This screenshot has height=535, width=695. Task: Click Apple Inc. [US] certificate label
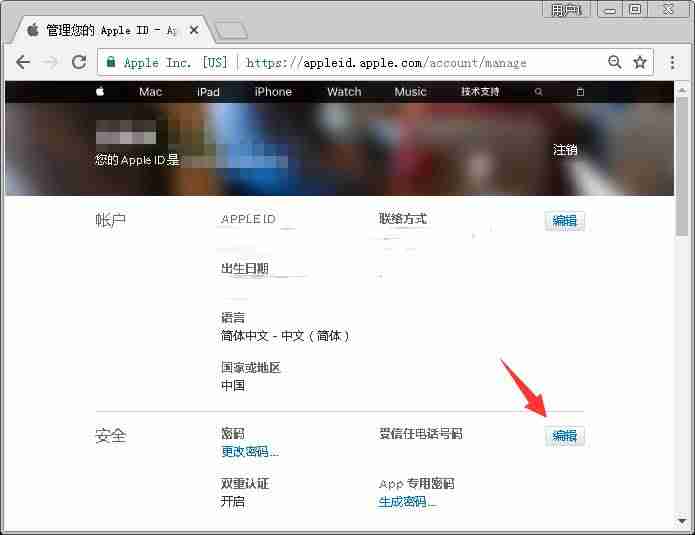pyautogui.click(x=176, y=62)
